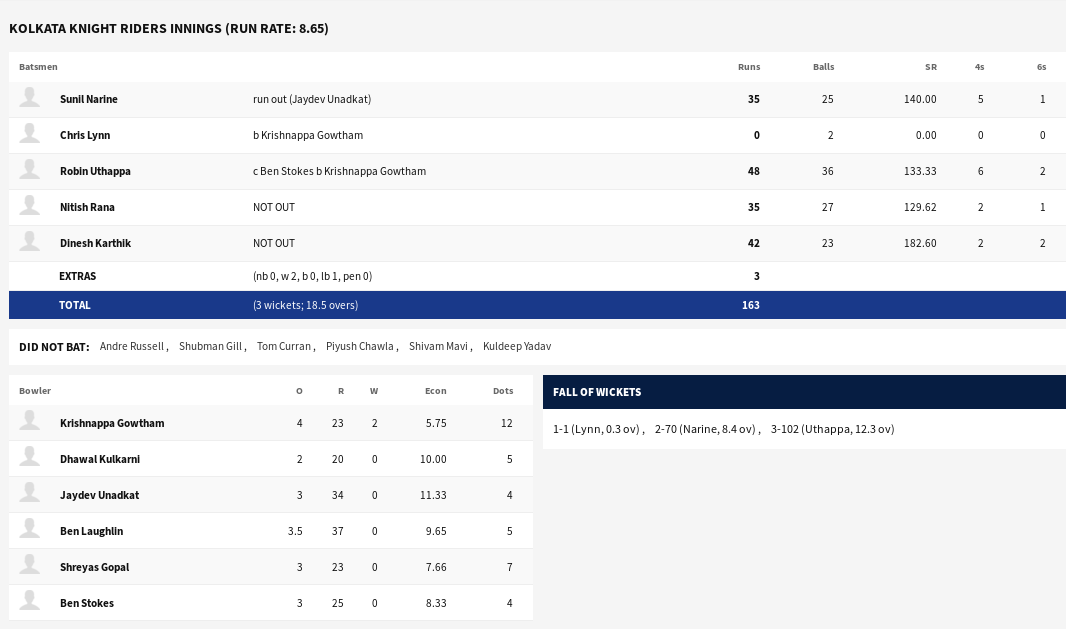This screenshot has width=1066, height=629.
Task: Click Dhawal Kulkarni's bowler avatar
Action: pyautogui.click(x=29, y=457)
